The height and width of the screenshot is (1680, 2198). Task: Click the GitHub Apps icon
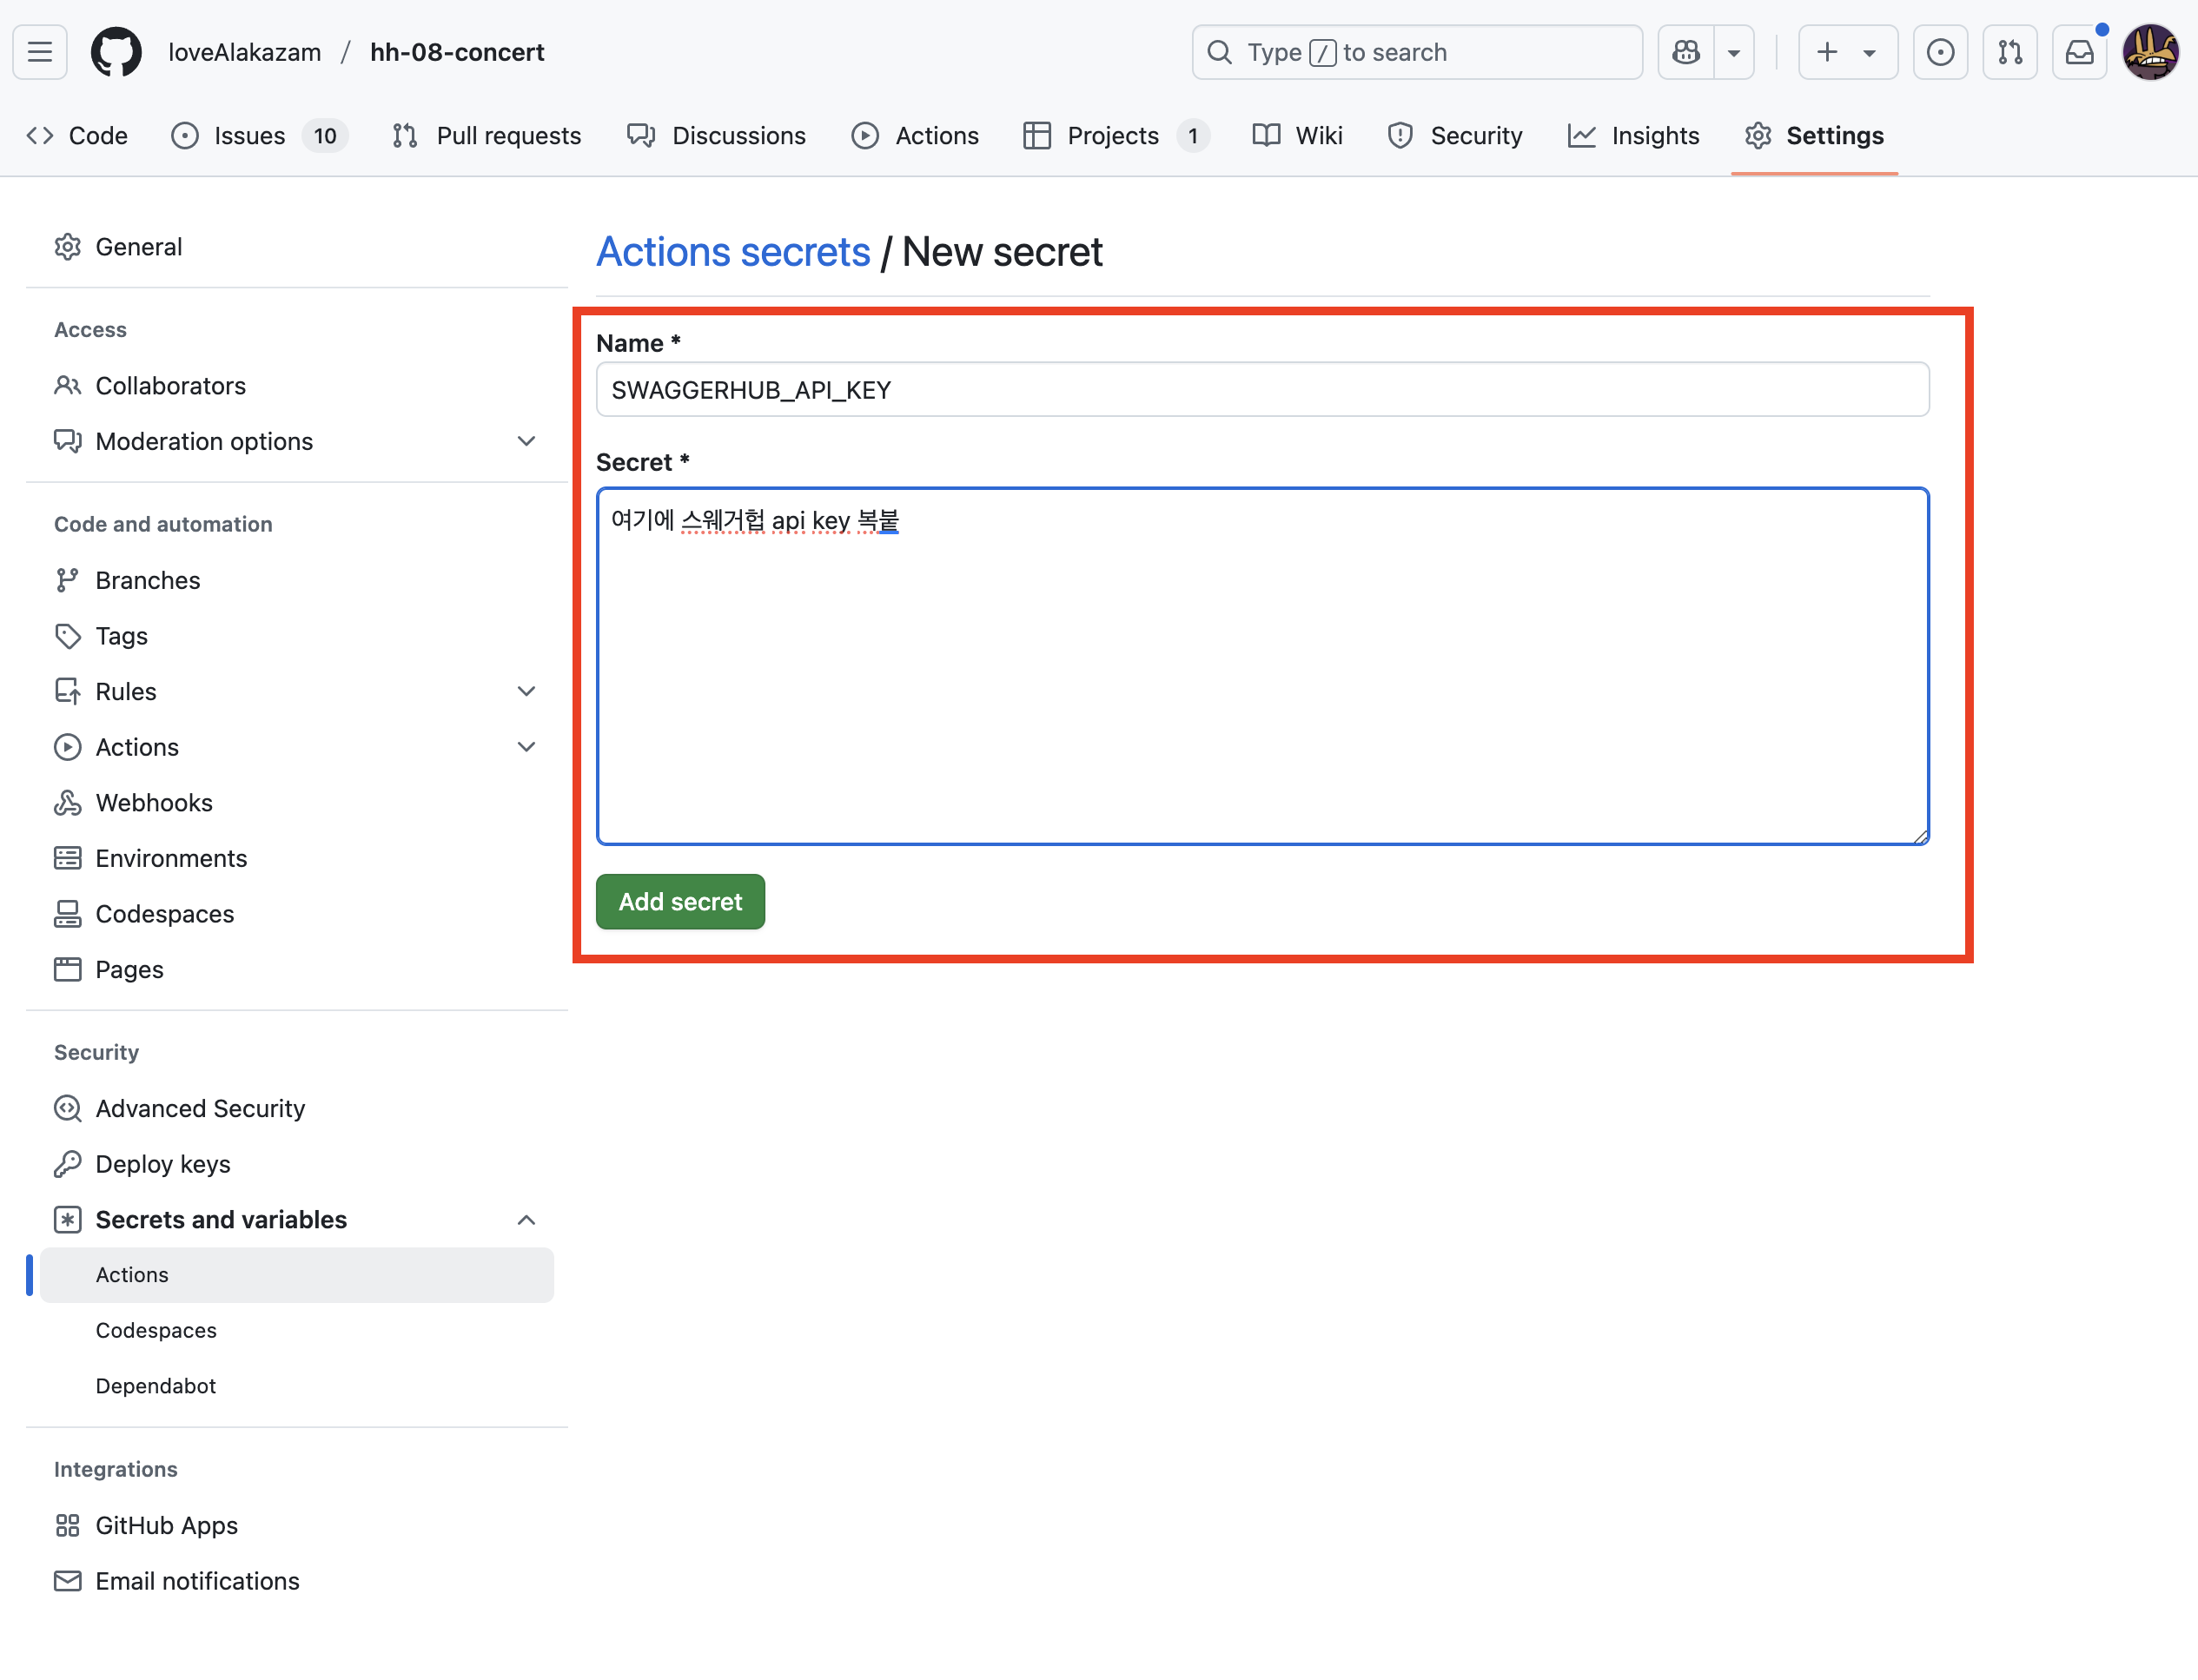(68, 1526)
